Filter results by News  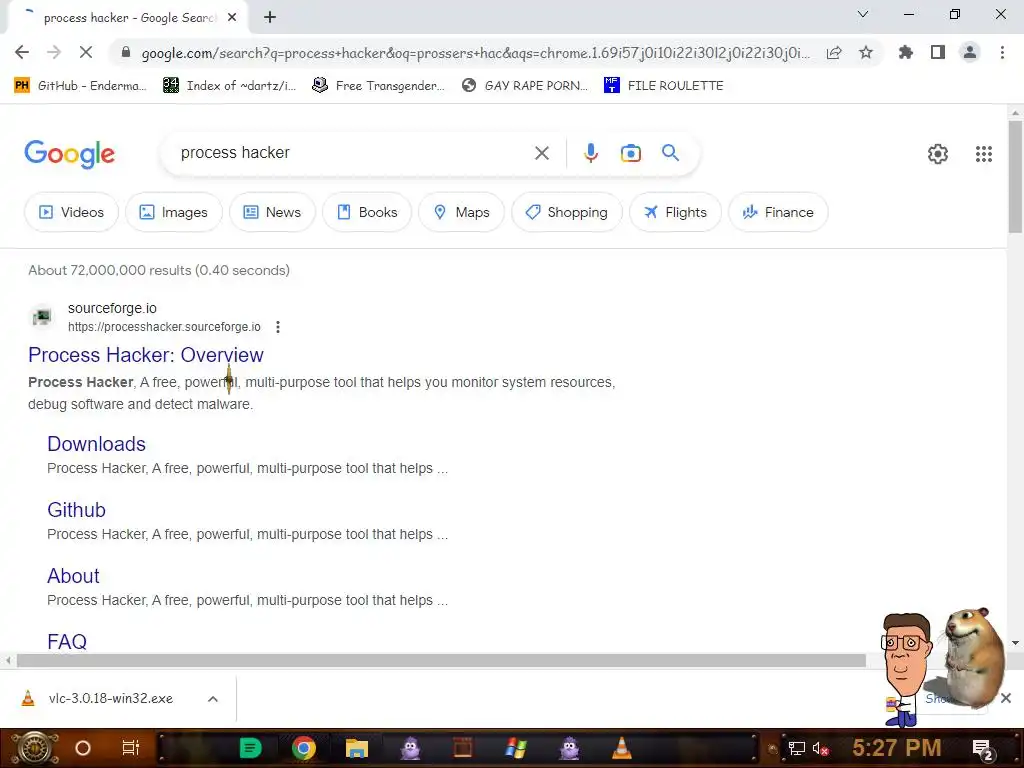(x=272, y=212)
